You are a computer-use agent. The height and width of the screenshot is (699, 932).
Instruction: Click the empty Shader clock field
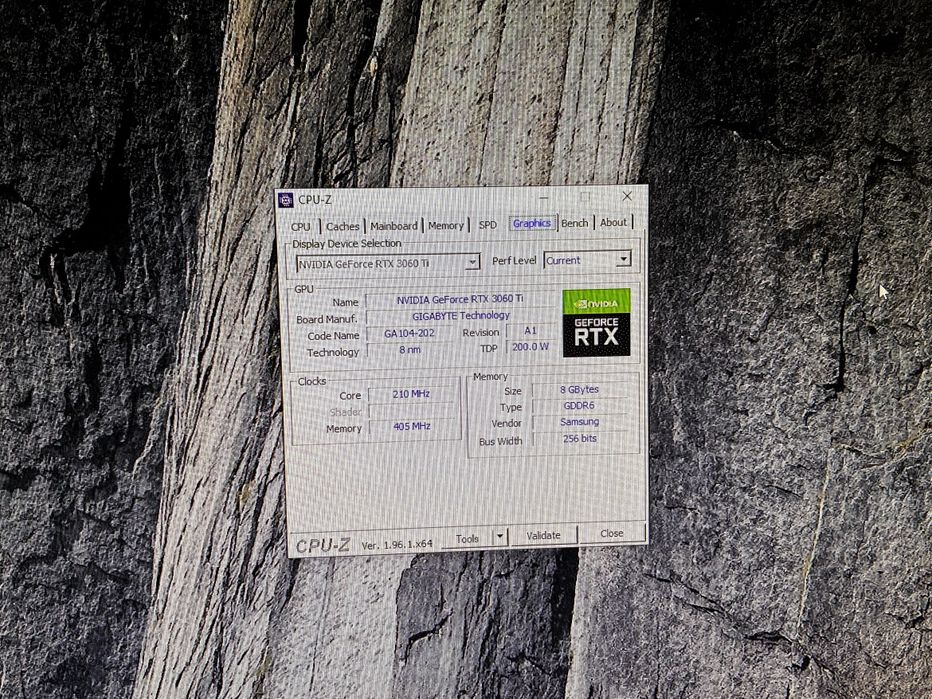tap(412, 411)
